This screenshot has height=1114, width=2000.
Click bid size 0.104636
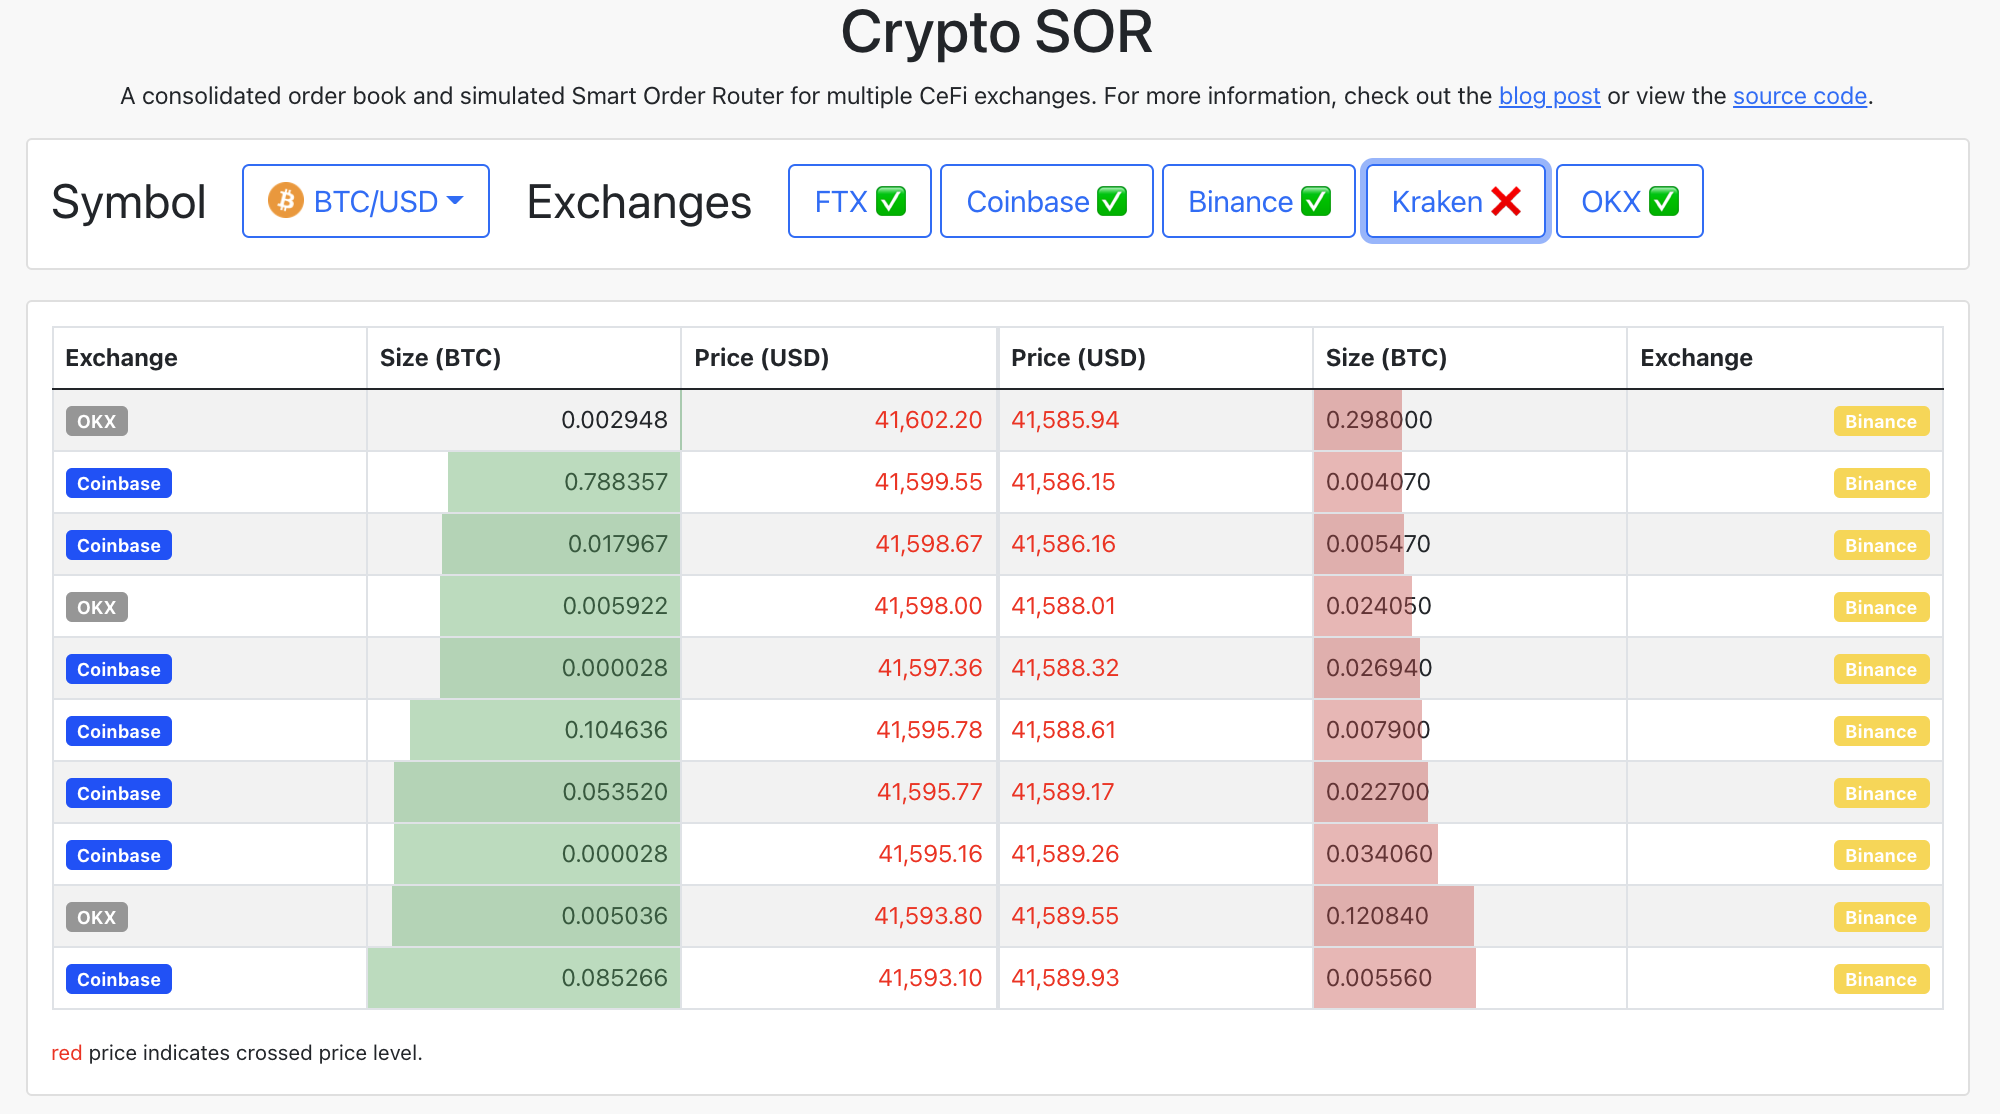616,730
